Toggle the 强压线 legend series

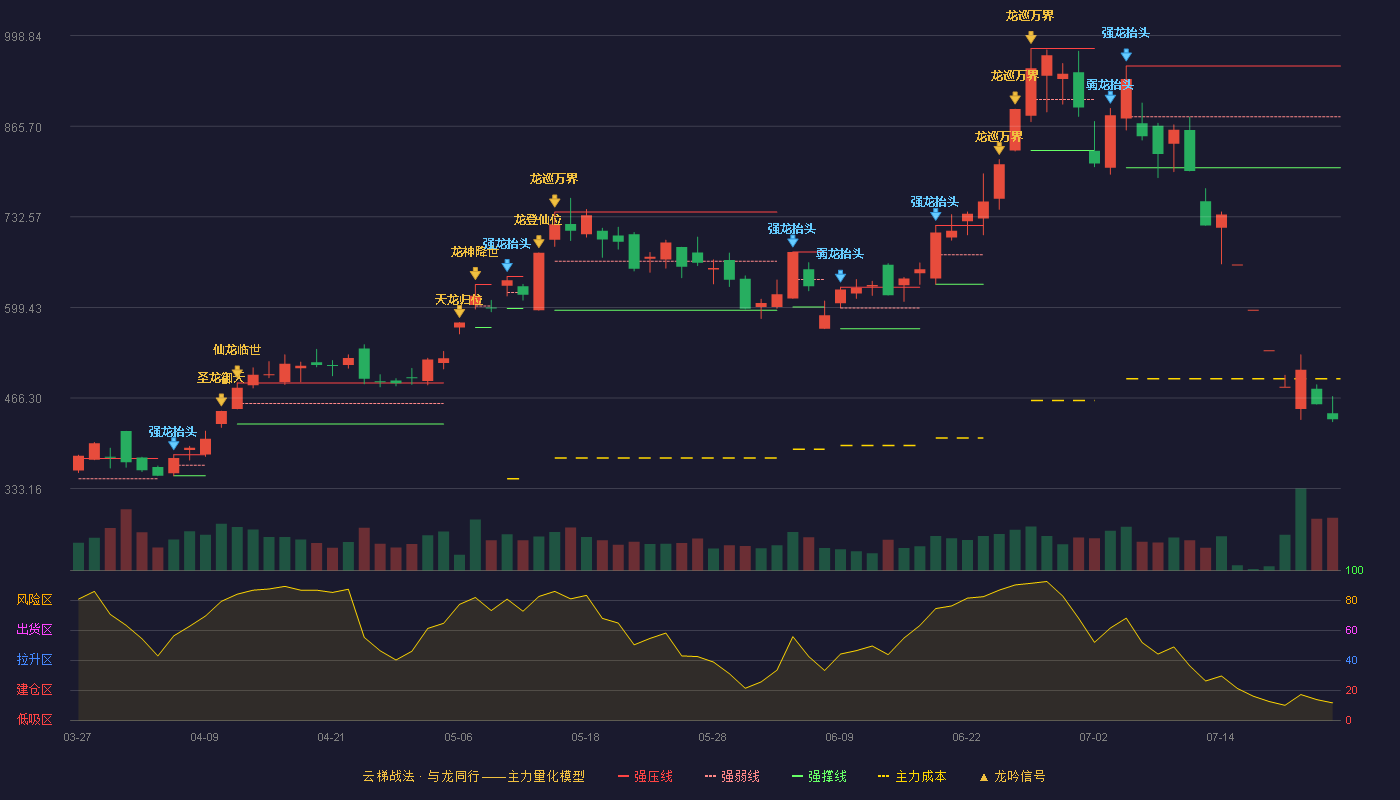645,776
